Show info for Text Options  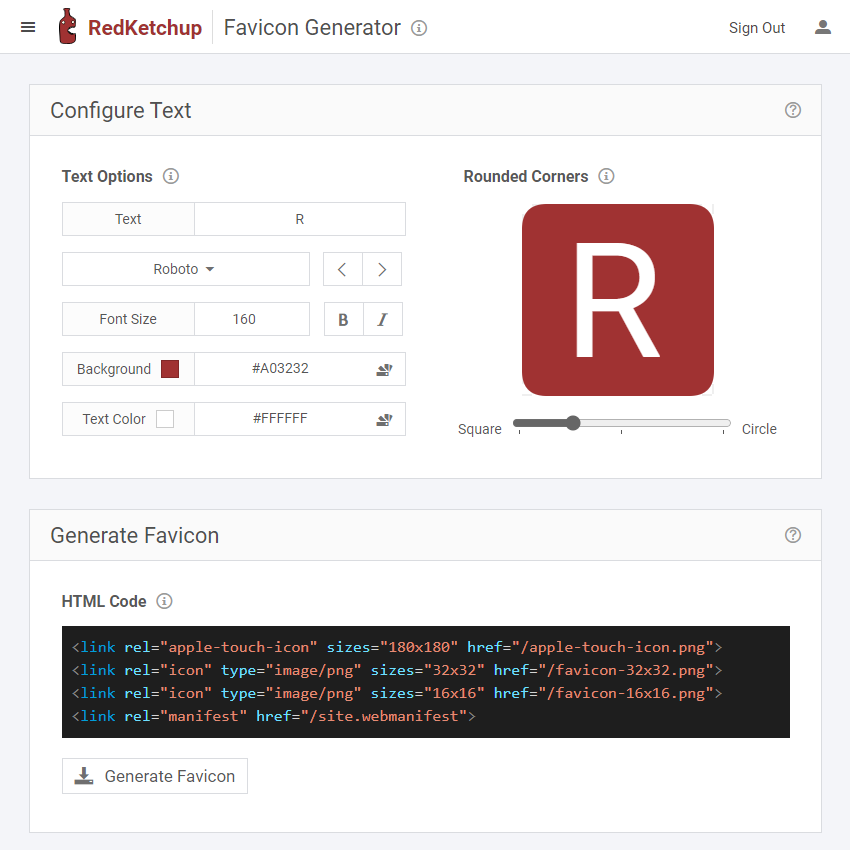[x=171, y=176]
